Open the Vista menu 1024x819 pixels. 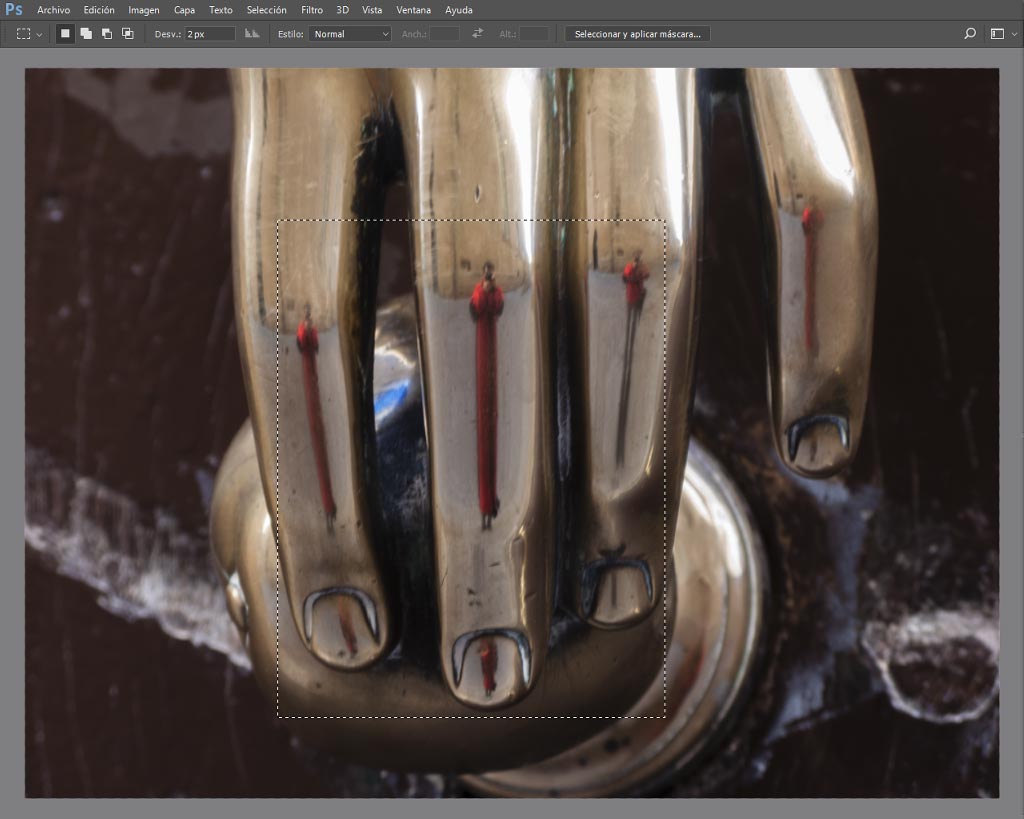click(x=372, y=10)
